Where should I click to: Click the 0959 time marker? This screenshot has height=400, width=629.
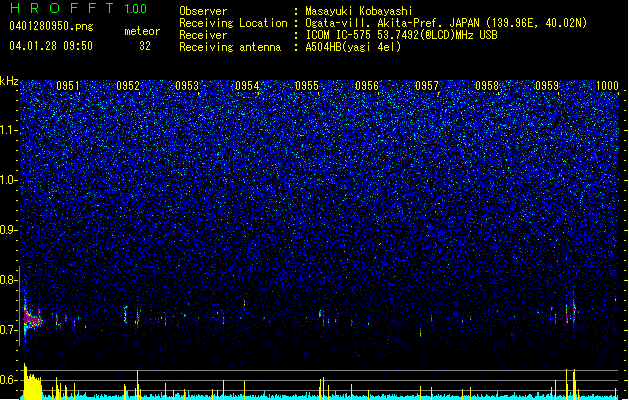pyautogui.click(x=547, y=86)
